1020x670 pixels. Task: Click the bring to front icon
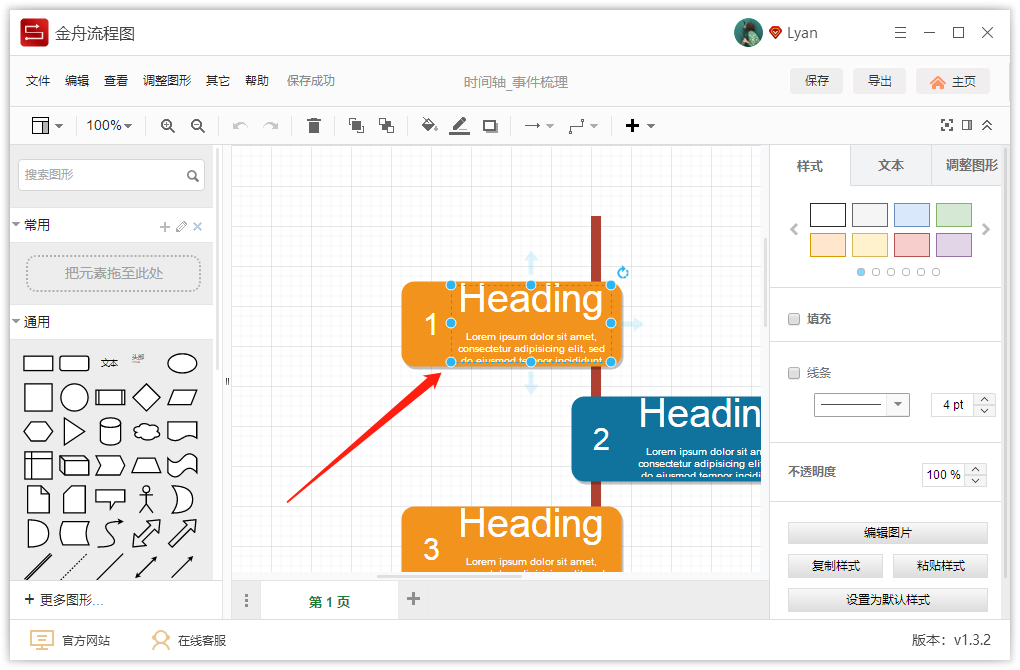[x=356, y=126]
